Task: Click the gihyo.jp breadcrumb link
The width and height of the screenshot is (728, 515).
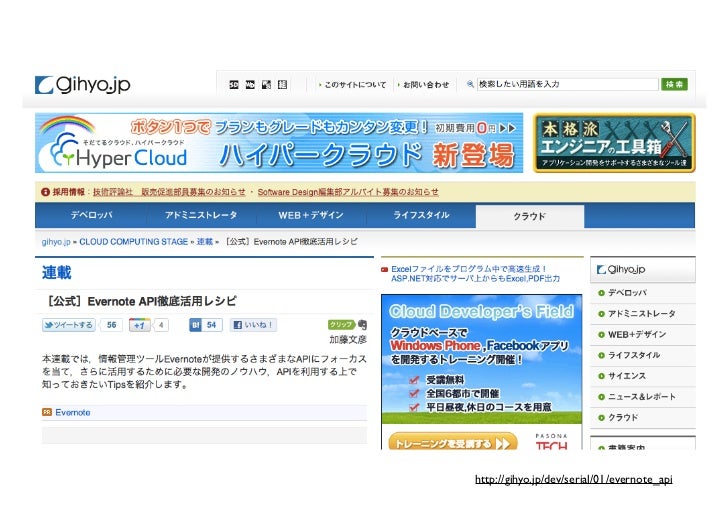Action: coord(56,242)
